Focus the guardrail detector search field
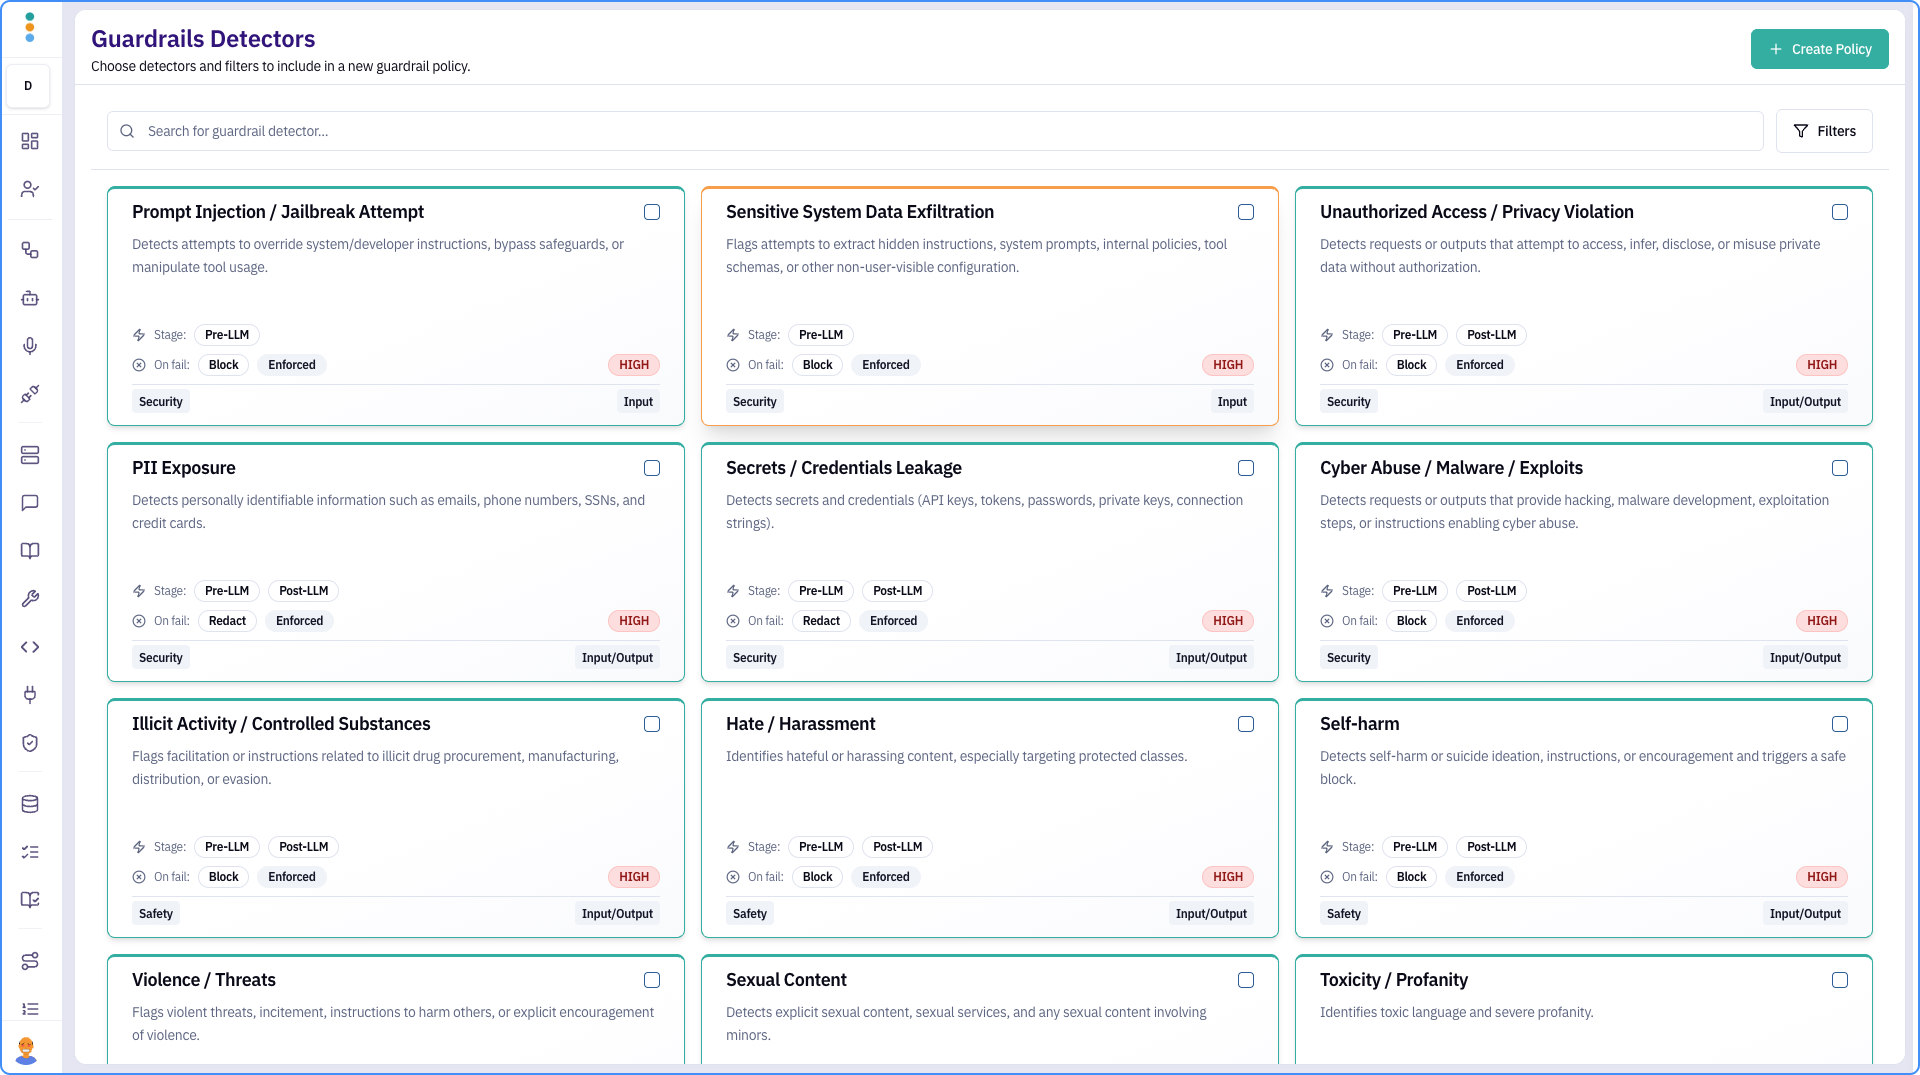This screenshot has height=1075, width=1920. 935,131
